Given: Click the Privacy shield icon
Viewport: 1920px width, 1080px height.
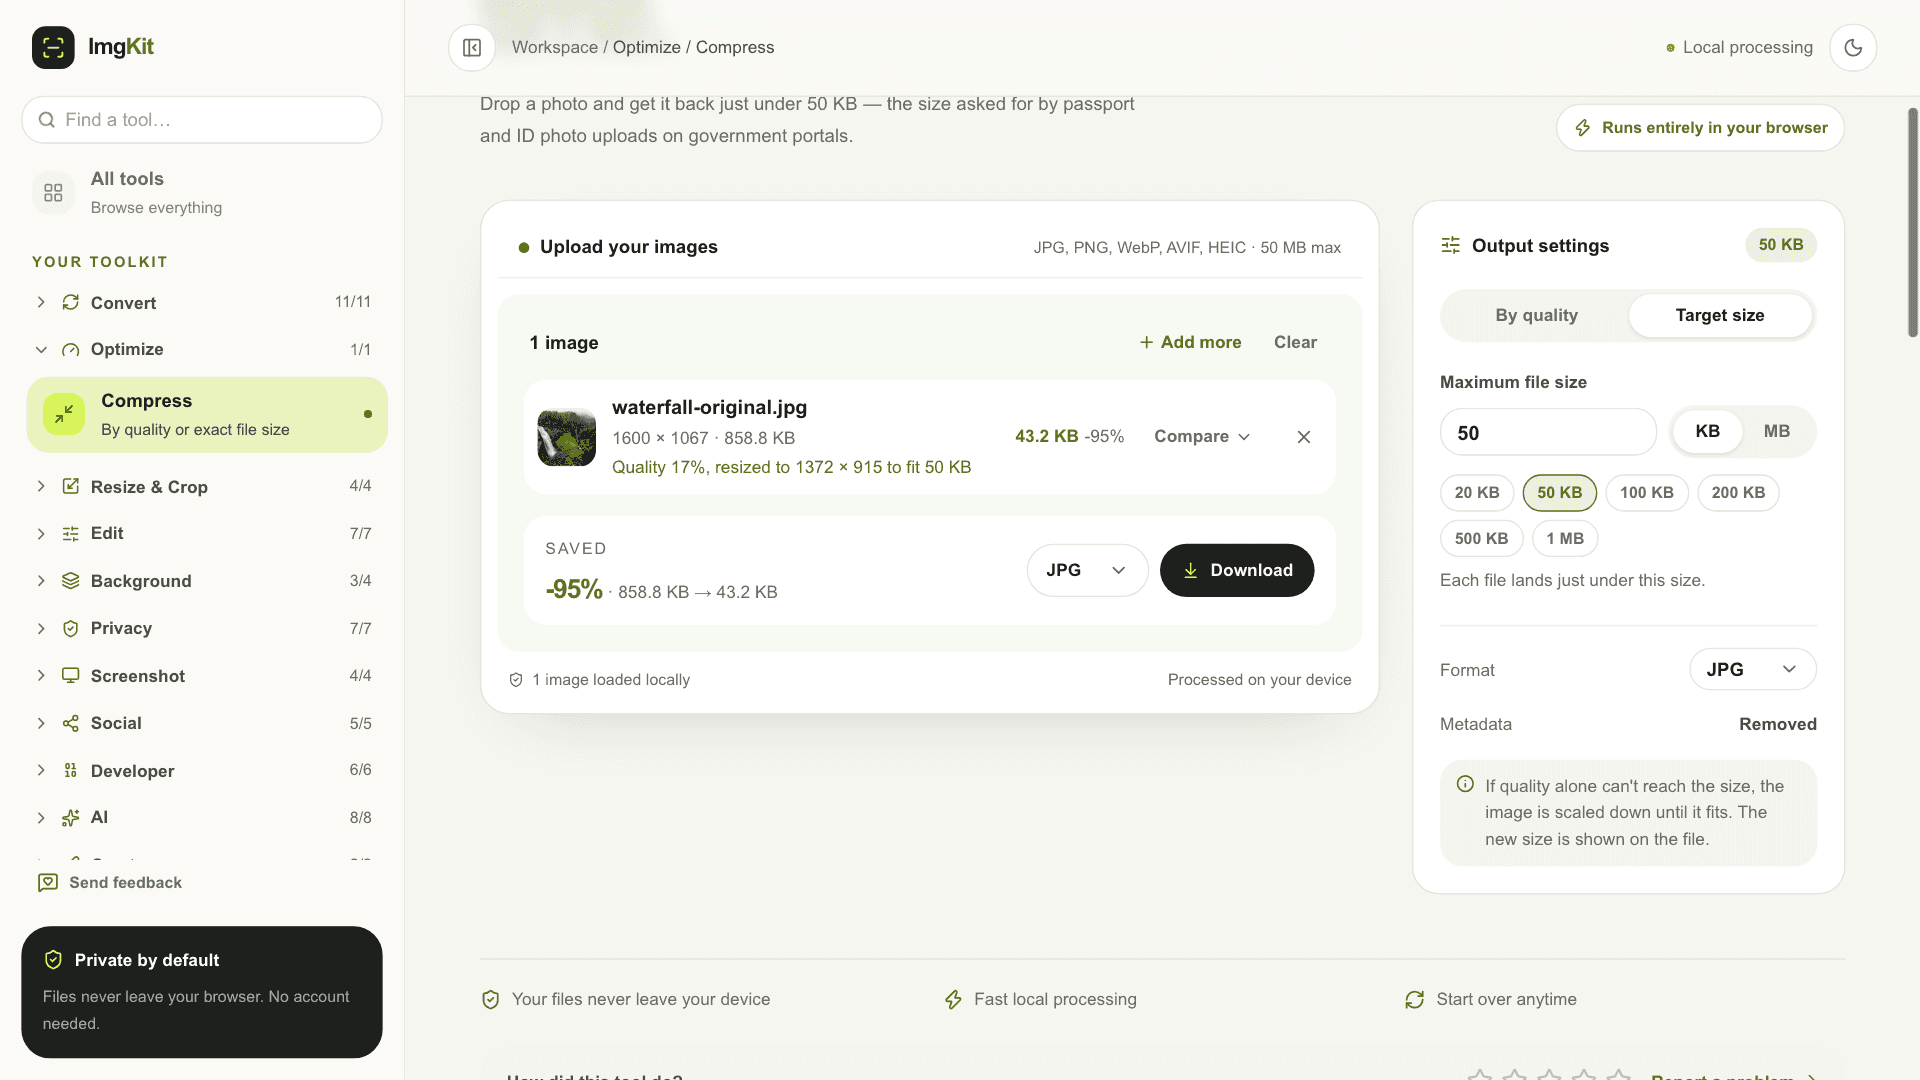Looking at the screenshot, I should pyautogui.click(x=71, y=628).
